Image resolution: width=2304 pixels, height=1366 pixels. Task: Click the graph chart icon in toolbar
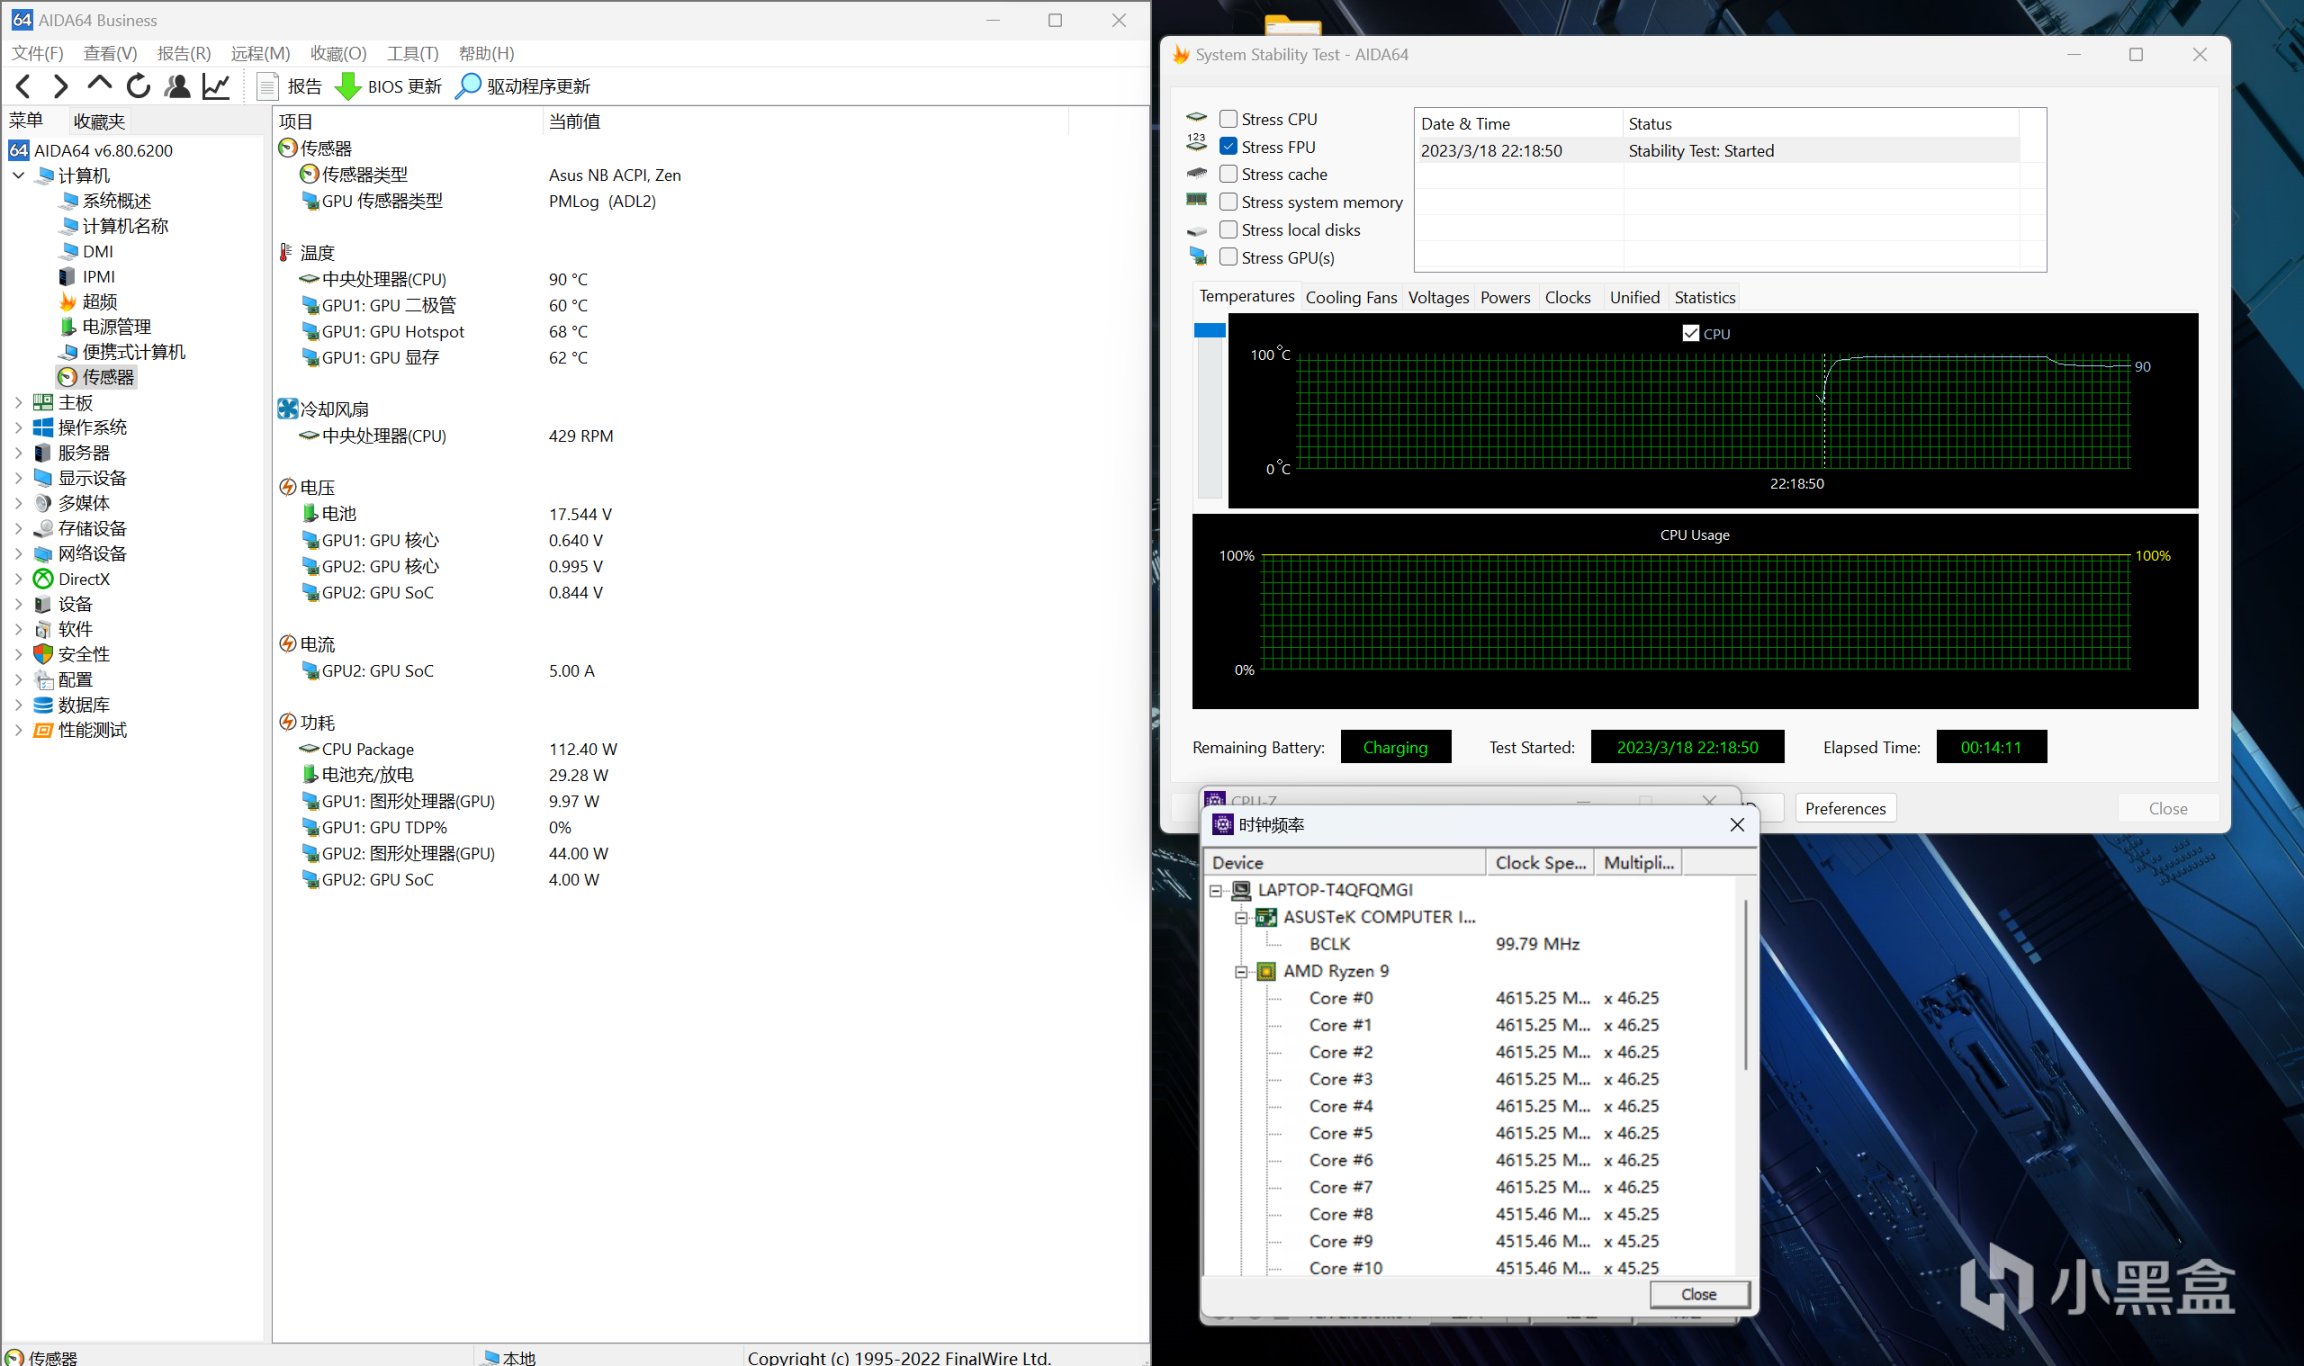coord(216,87)
